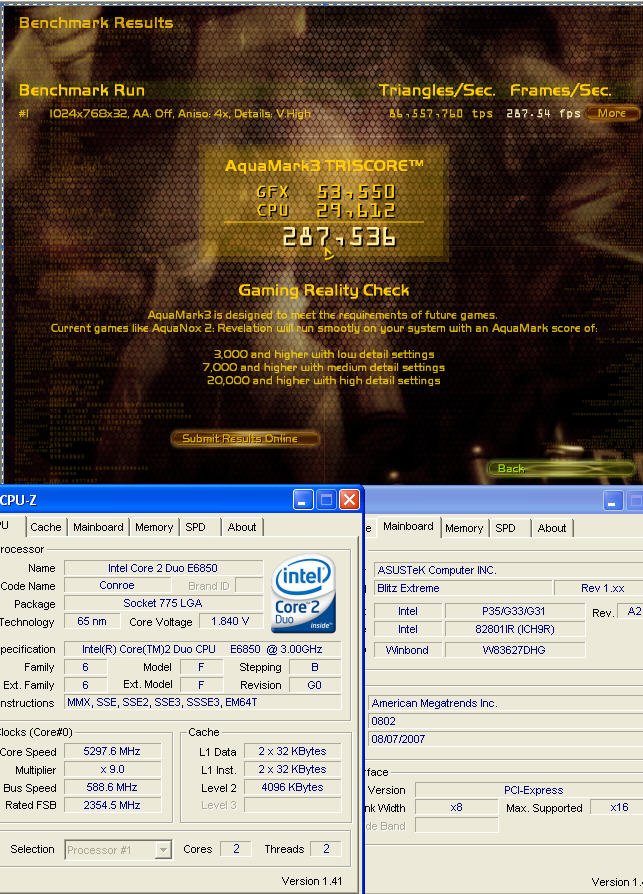This screenshot has width=643, height=894.
Task: Click the More button beside frames per second
Action: [612, 113]
